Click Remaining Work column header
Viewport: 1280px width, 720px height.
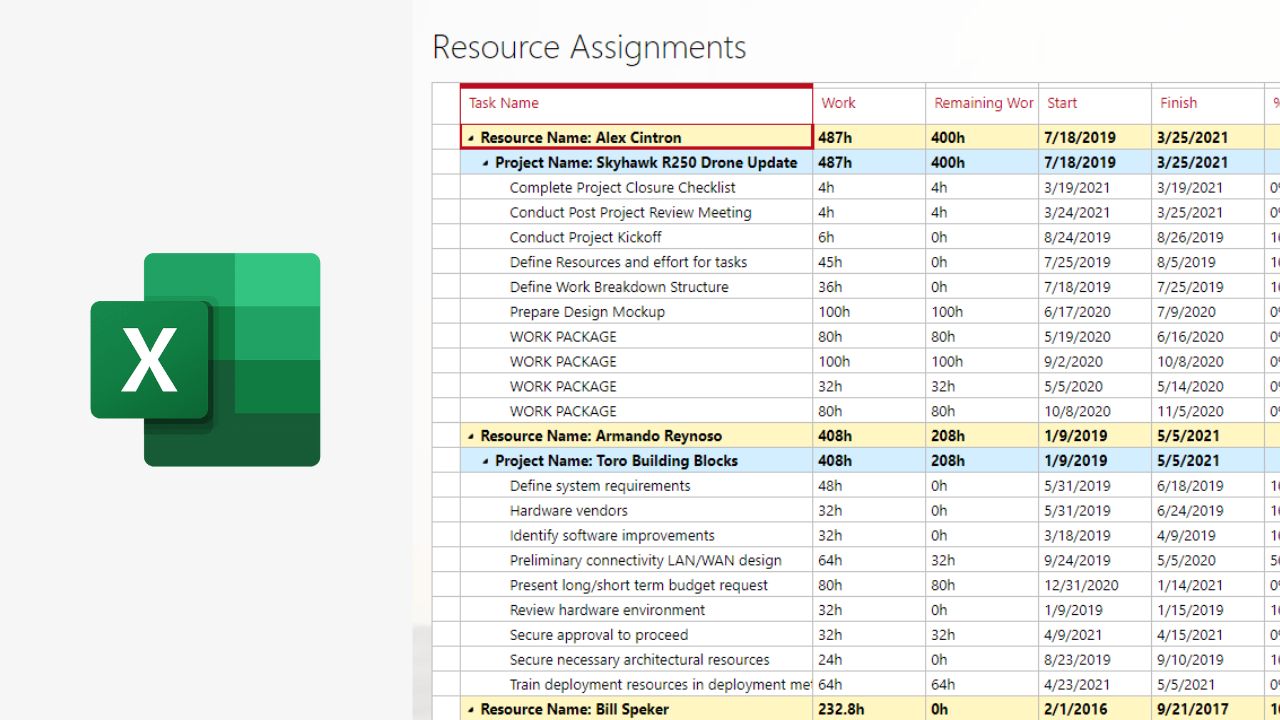coord(984,103)
